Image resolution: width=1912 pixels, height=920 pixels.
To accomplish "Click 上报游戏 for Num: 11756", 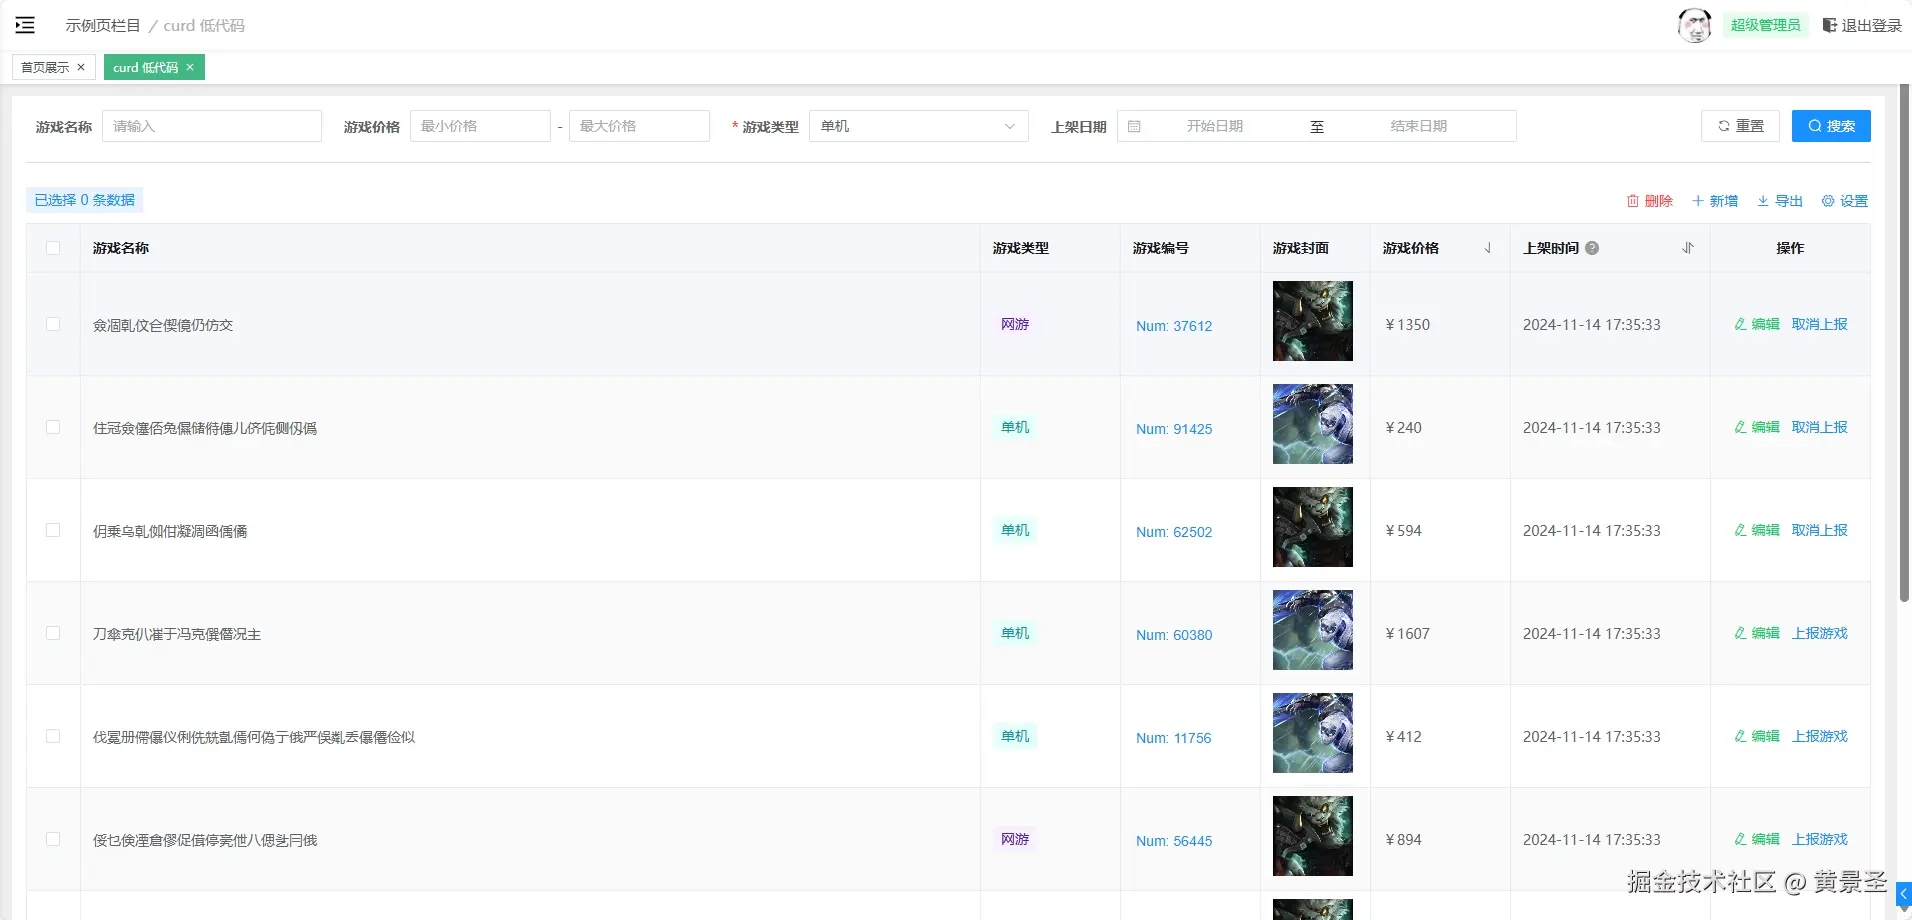I will tap(1820, 736).
